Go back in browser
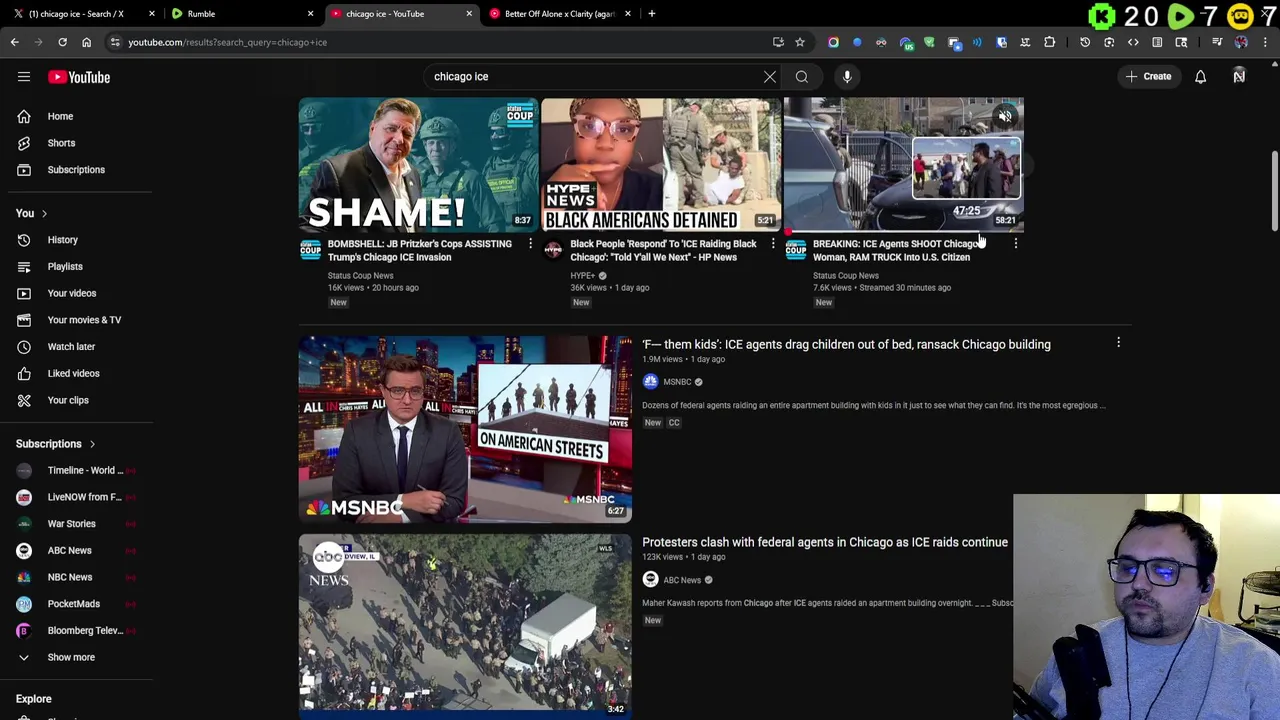The width and height of the screenshot is (1280, 720). (14, 42)
